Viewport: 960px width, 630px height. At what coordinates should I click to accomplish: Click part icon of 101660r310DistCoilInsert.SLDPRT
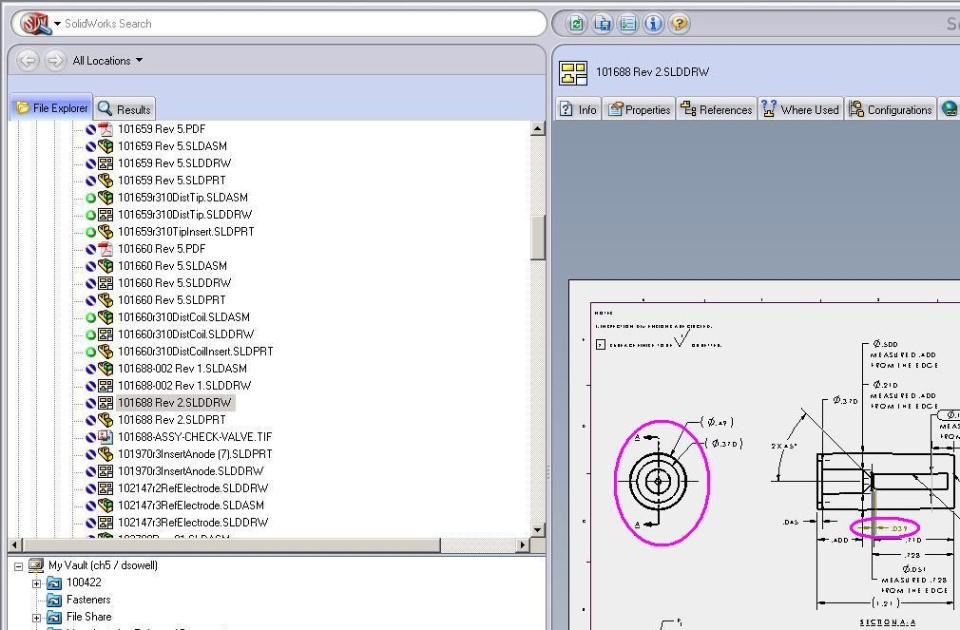(x=106, y=352)
